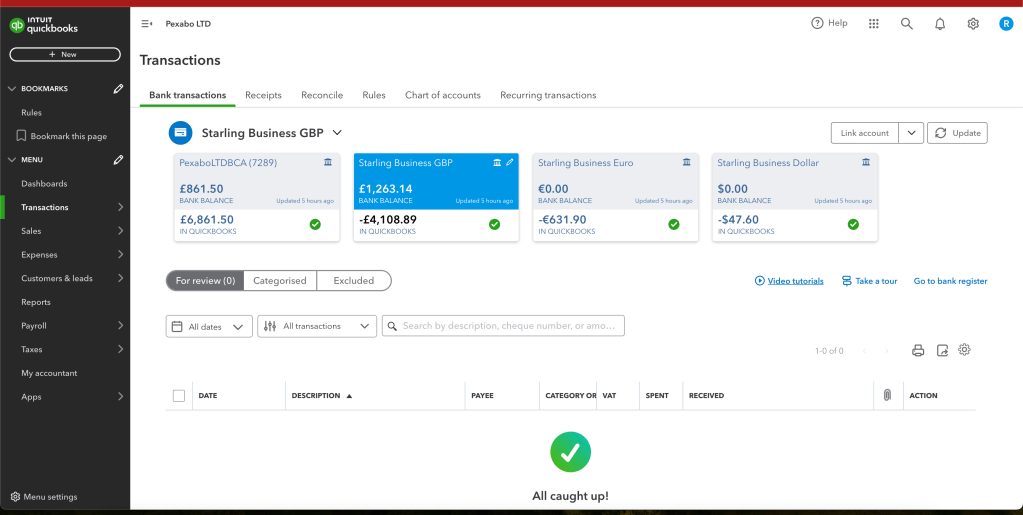Collapse the BOOKMARKS section
The image size is (1023, 515).
[12, 89]
